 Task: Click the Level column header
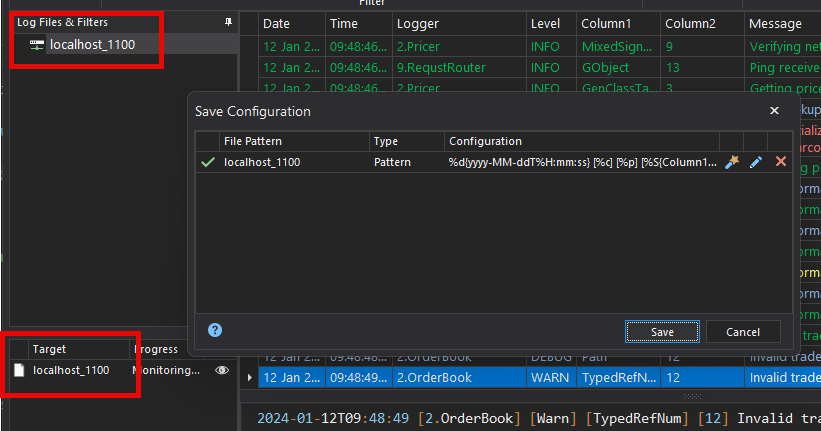(x=551, y=24)
